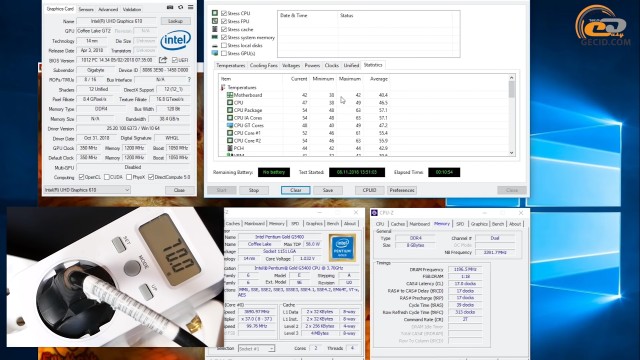Open the Intel UHD Graphics 610 GPU dropdown

pyautogui.click(x=87, y=190)
